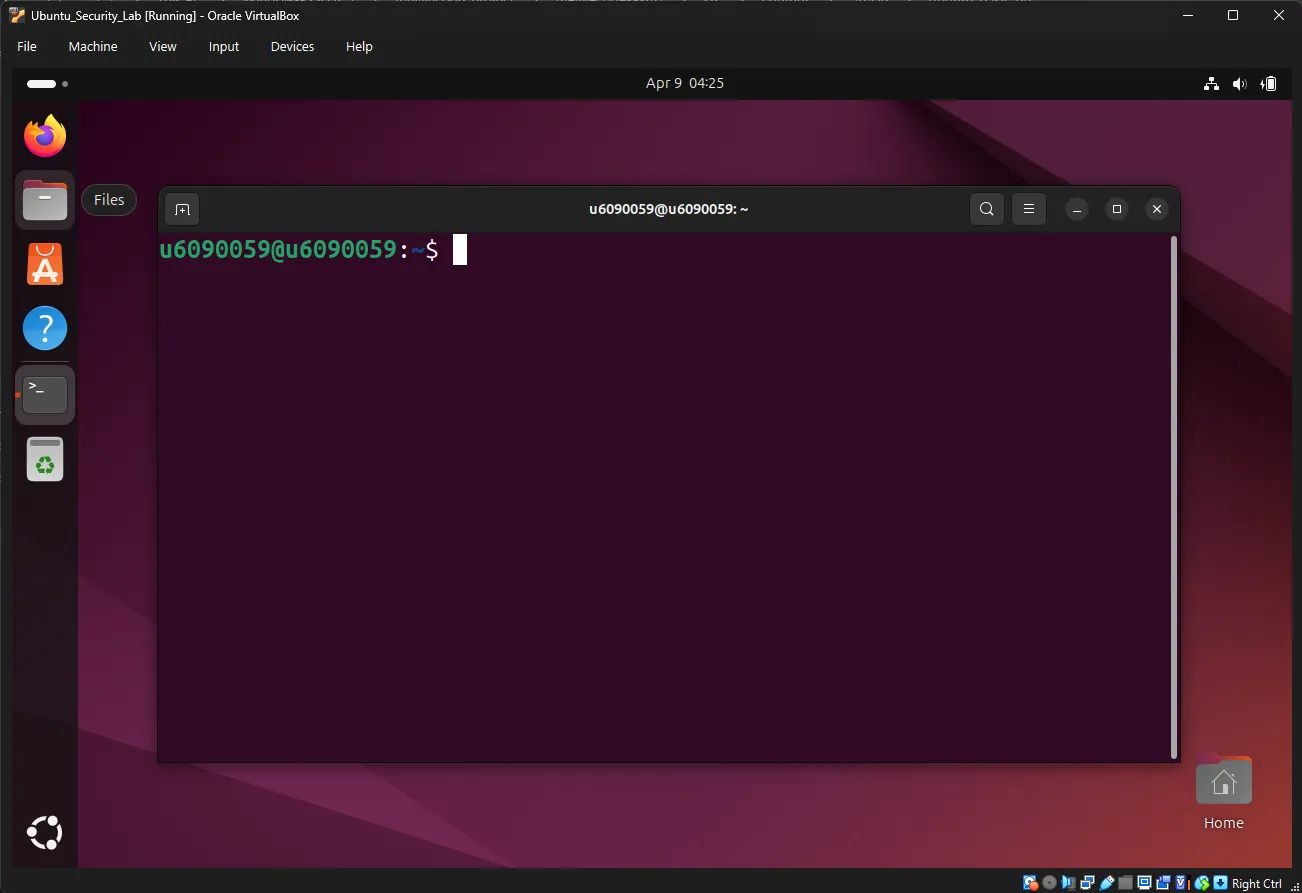Open the terminal hamburger menu
1302x893 pixels.
[x=1029, y=209]
